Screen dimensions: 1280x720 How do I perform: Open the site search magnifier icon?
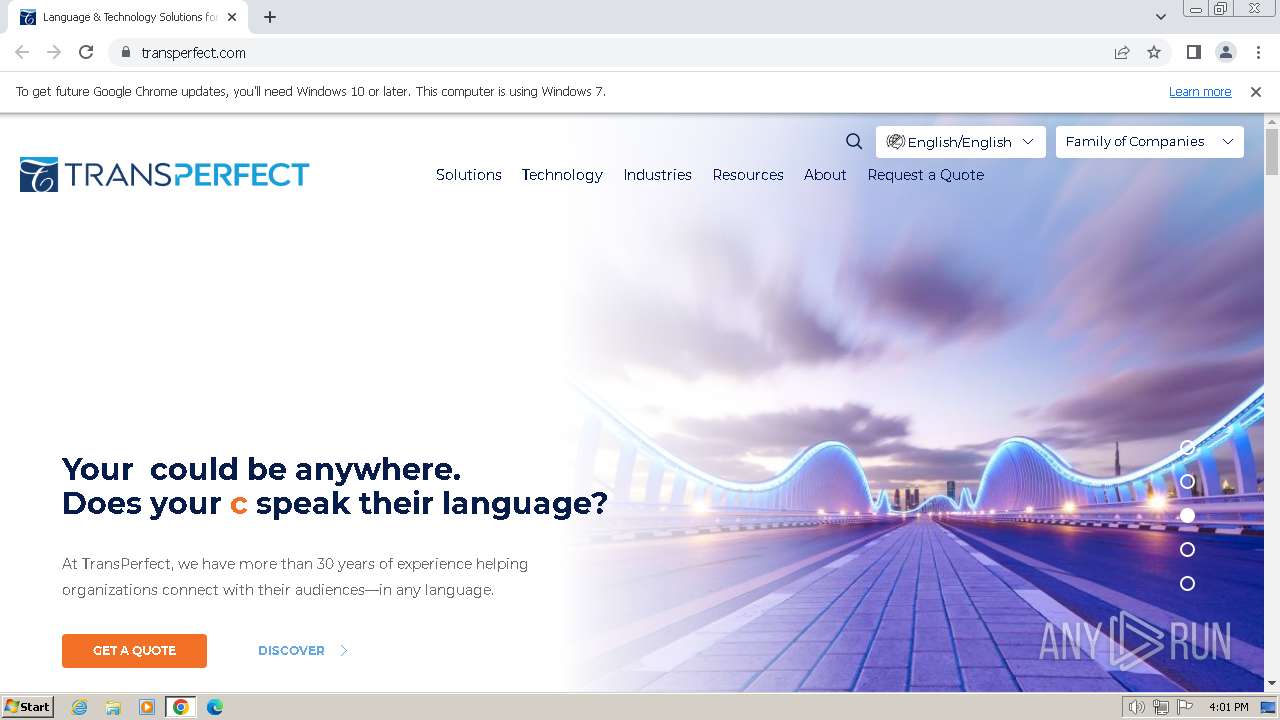(854, 142)
